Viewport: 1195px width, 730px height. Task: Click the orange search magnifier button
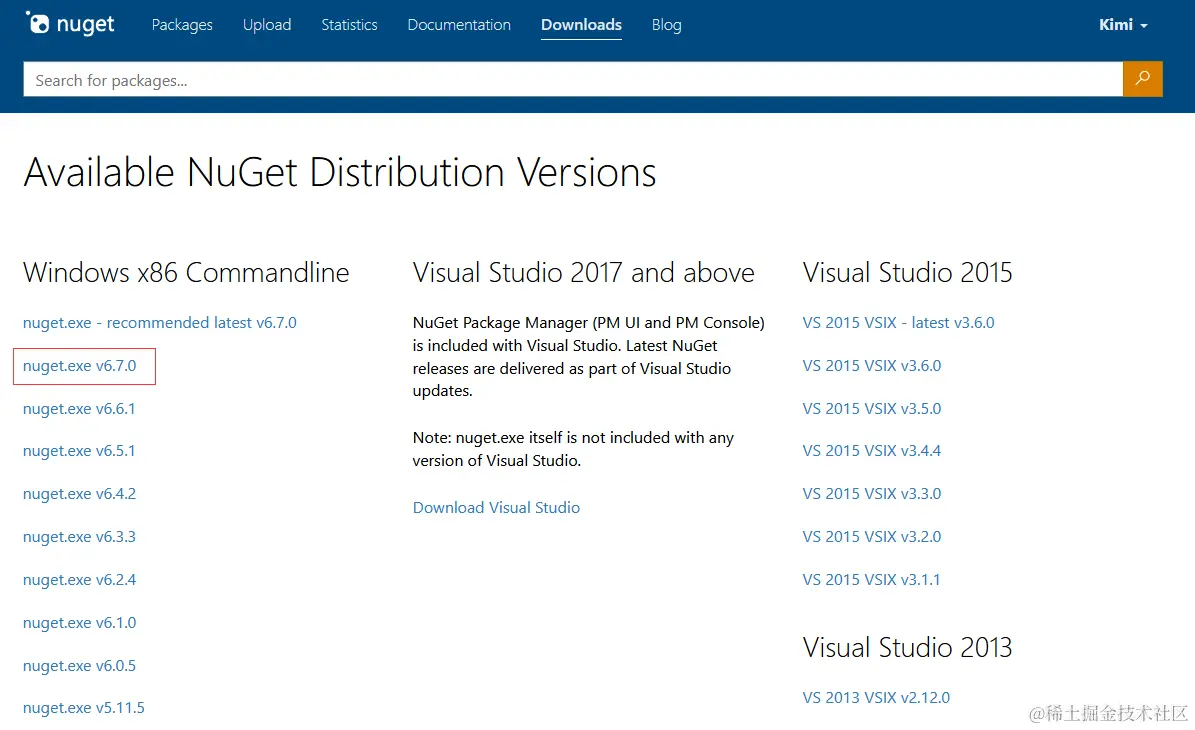point(1142,78)
